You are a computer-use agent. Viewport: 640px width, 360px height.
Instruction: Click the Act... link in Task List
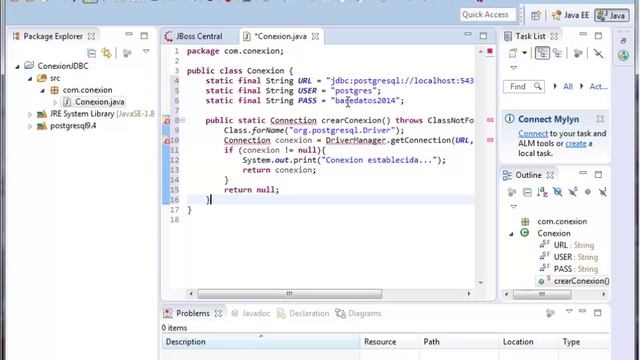coord(598,87)
